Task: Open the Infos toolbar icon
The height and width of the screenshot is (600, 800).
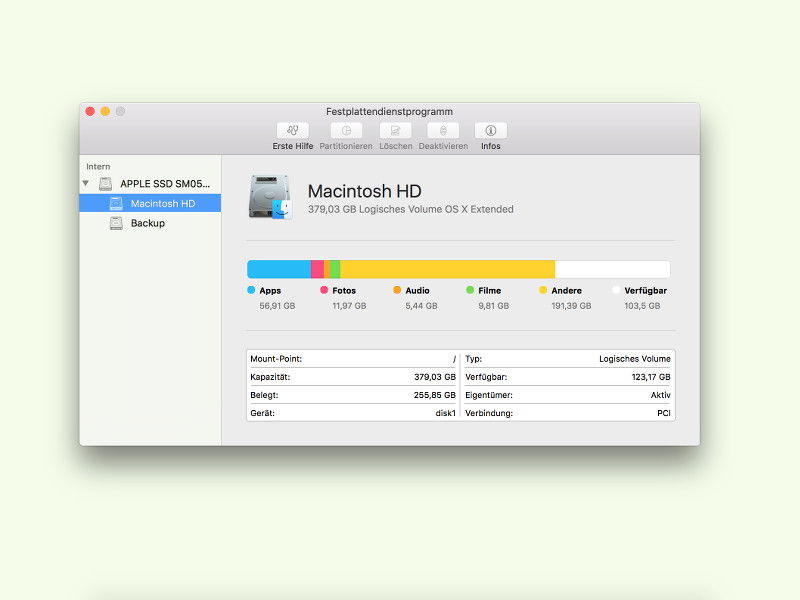Action: tap(490, 131)
